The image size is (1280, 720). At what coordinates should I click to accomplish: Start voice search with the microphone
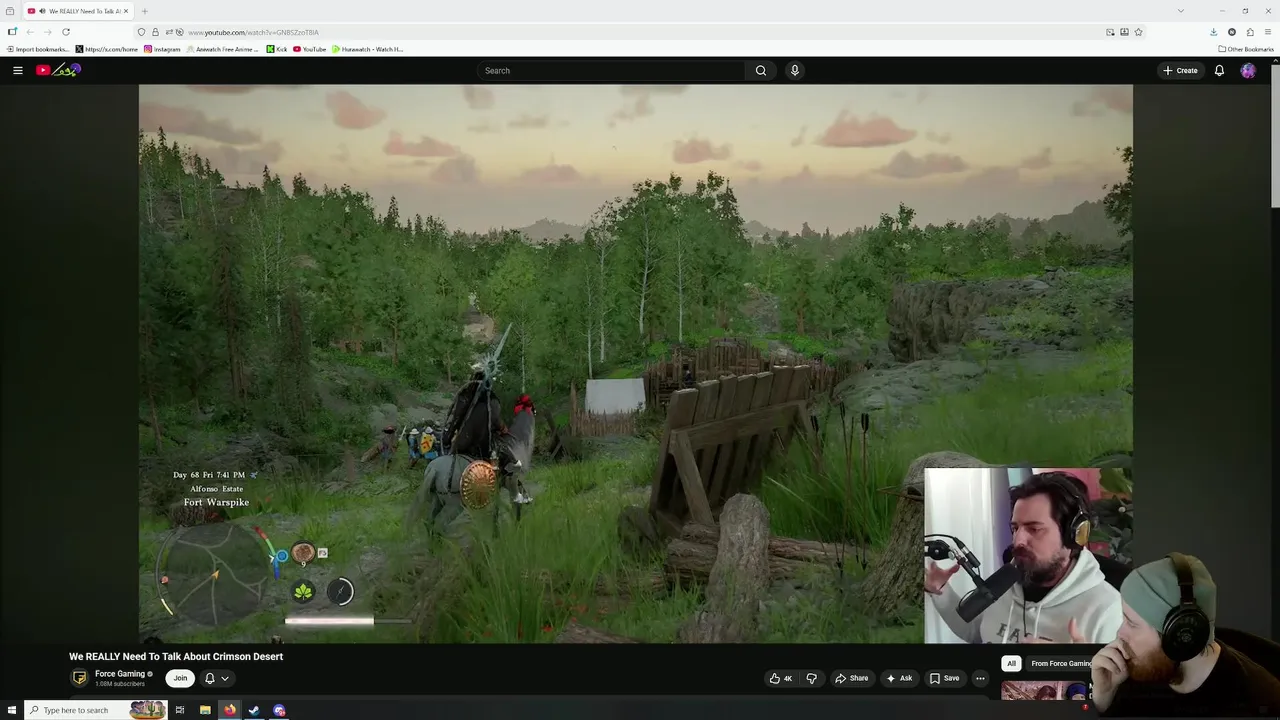[x=794, y=70]
